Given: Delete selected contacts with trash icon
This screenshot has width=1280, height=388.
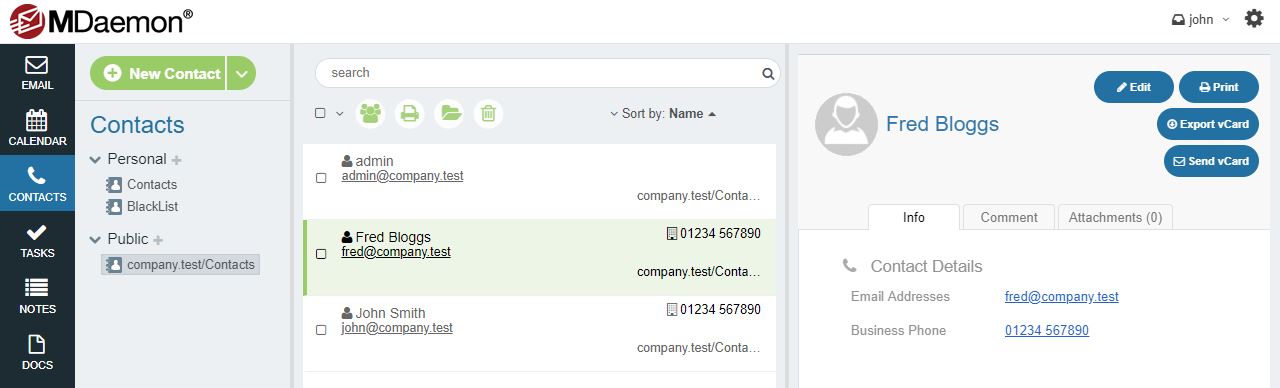Looking at the screenshot, I should tap(487, 113).
